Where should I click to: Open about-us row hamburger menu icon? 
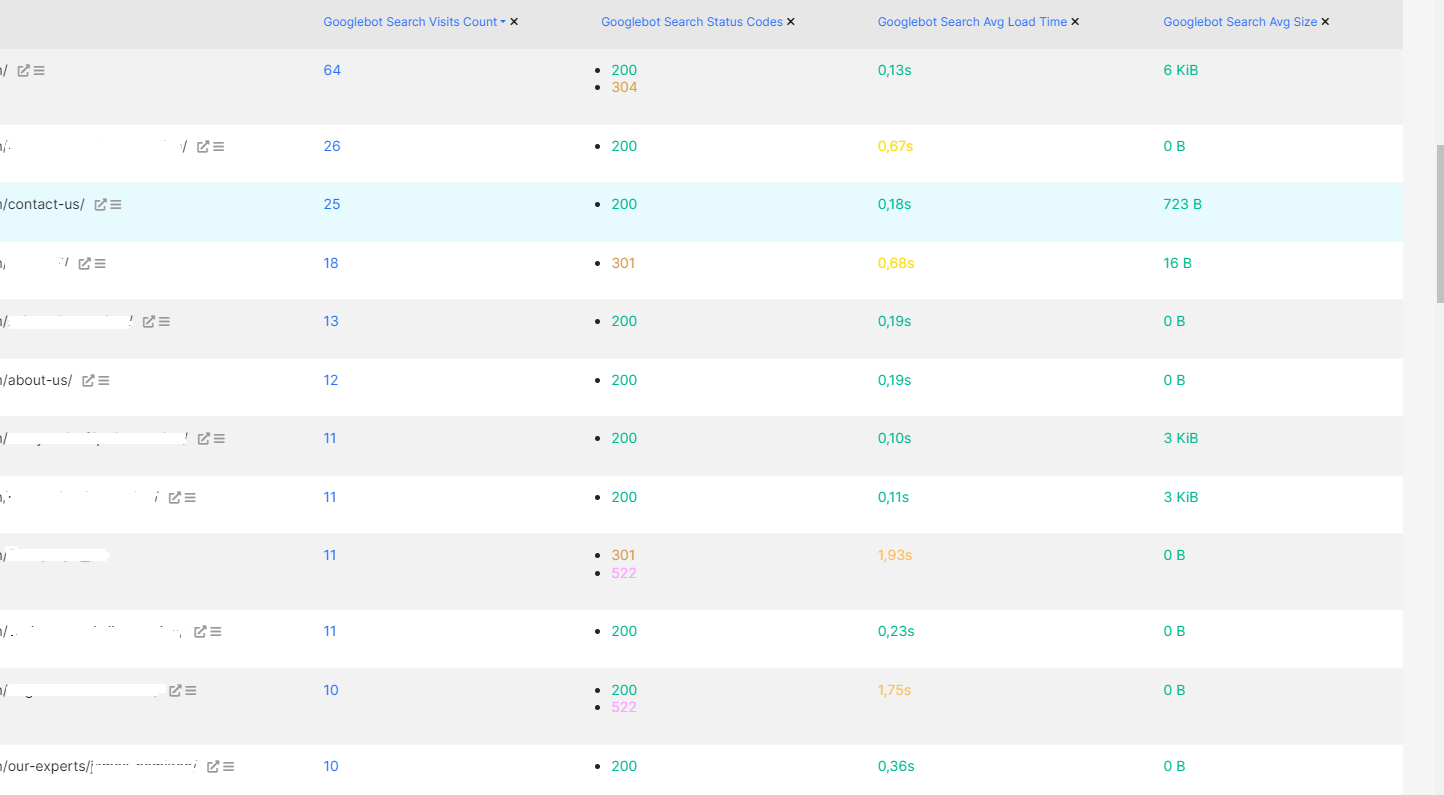[x=103, y=381]
